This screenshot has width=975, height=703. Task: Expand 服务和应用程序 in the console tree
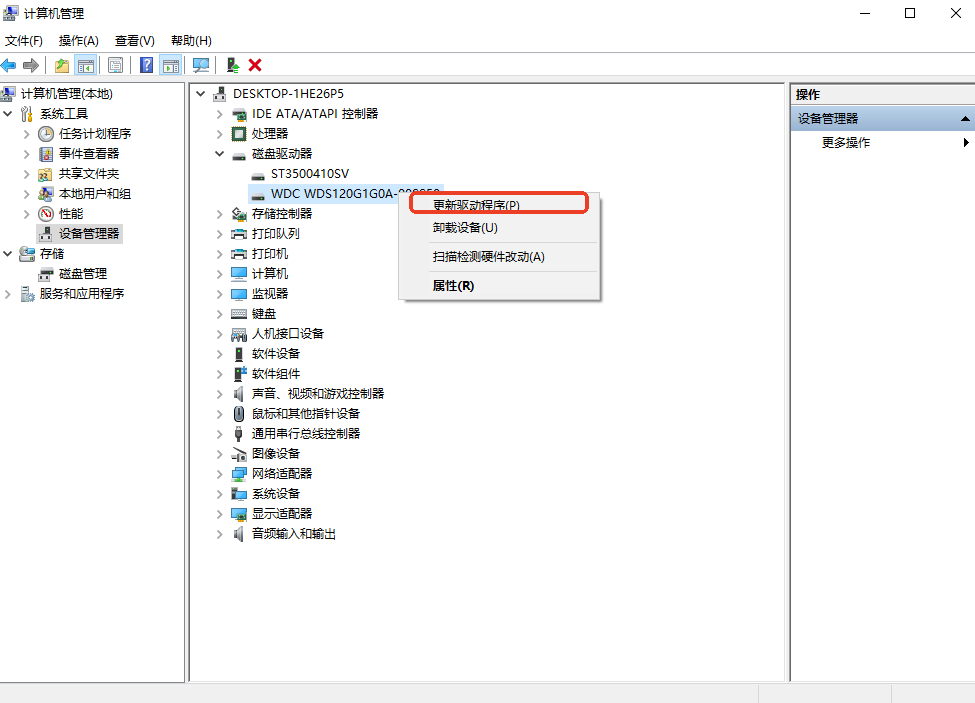9,294
